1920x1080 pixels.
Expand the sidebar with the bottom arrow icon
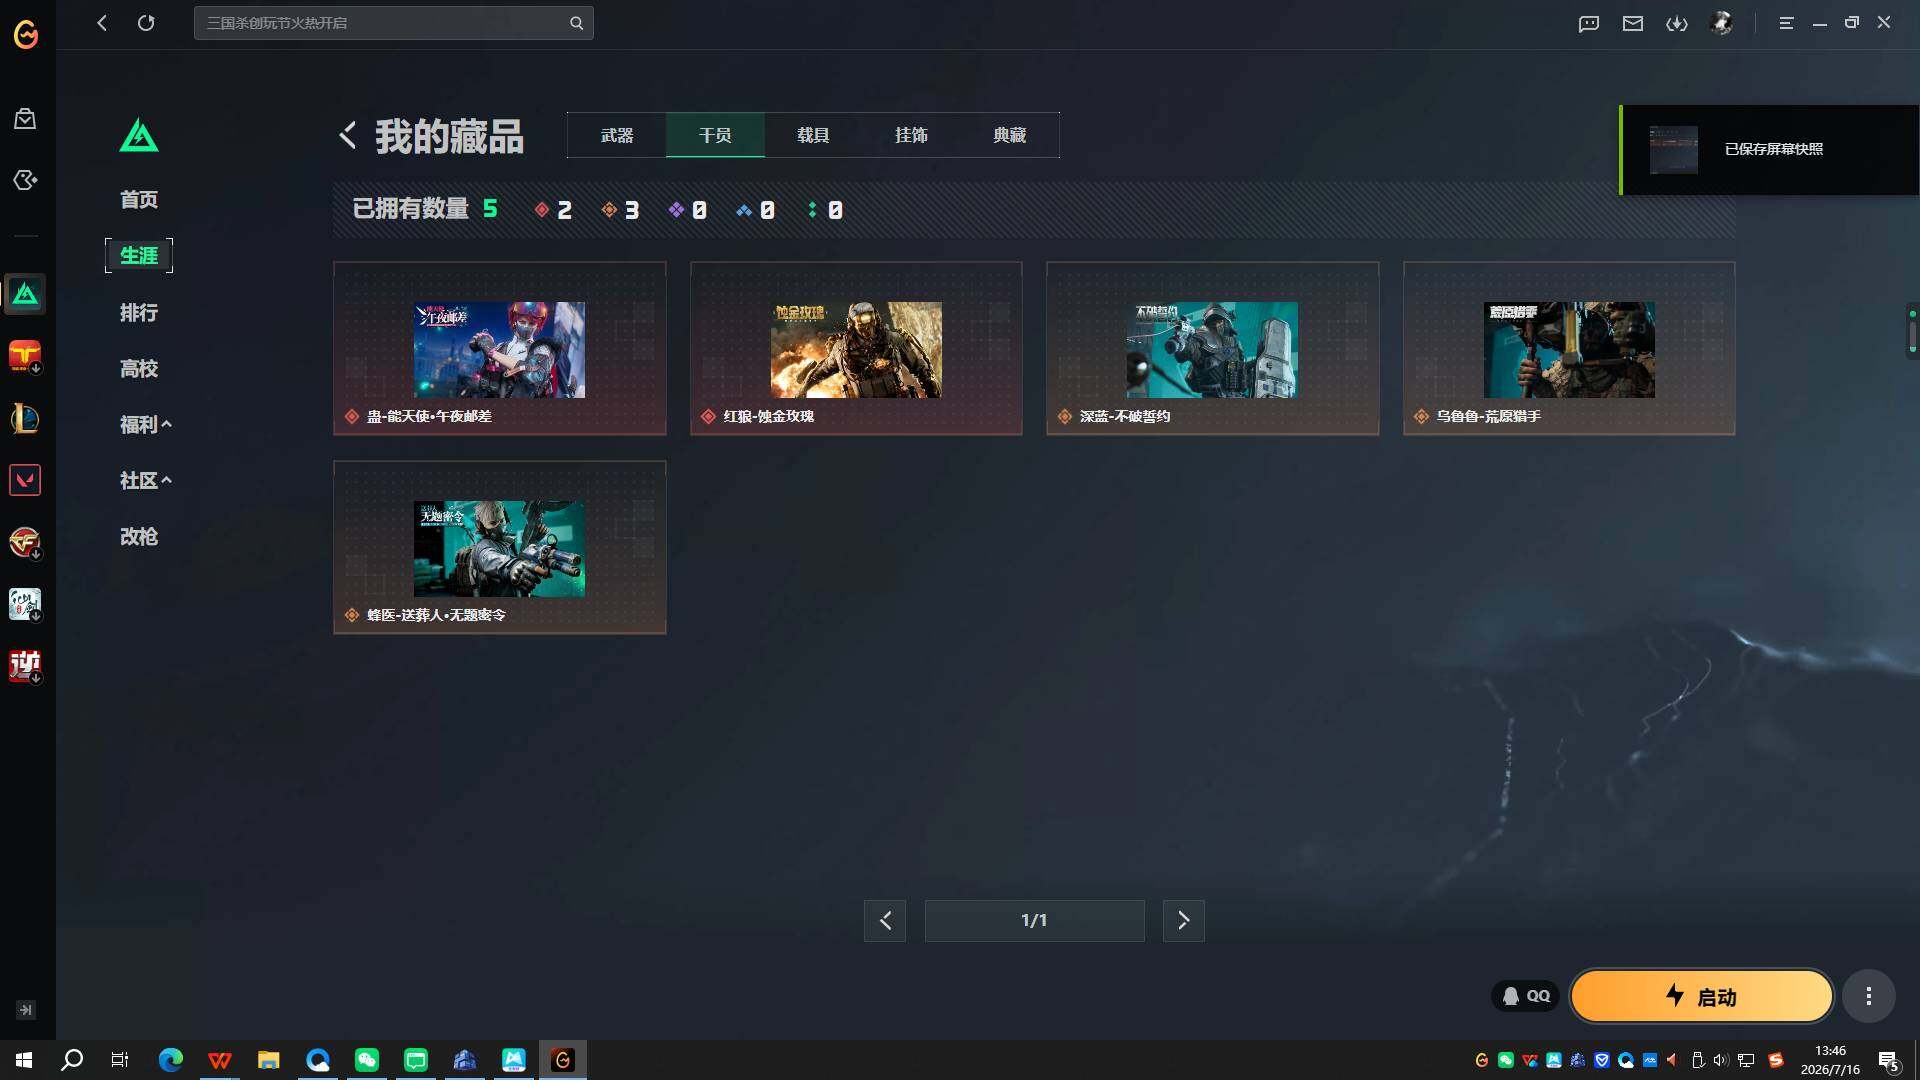[x=26, y=1010]
